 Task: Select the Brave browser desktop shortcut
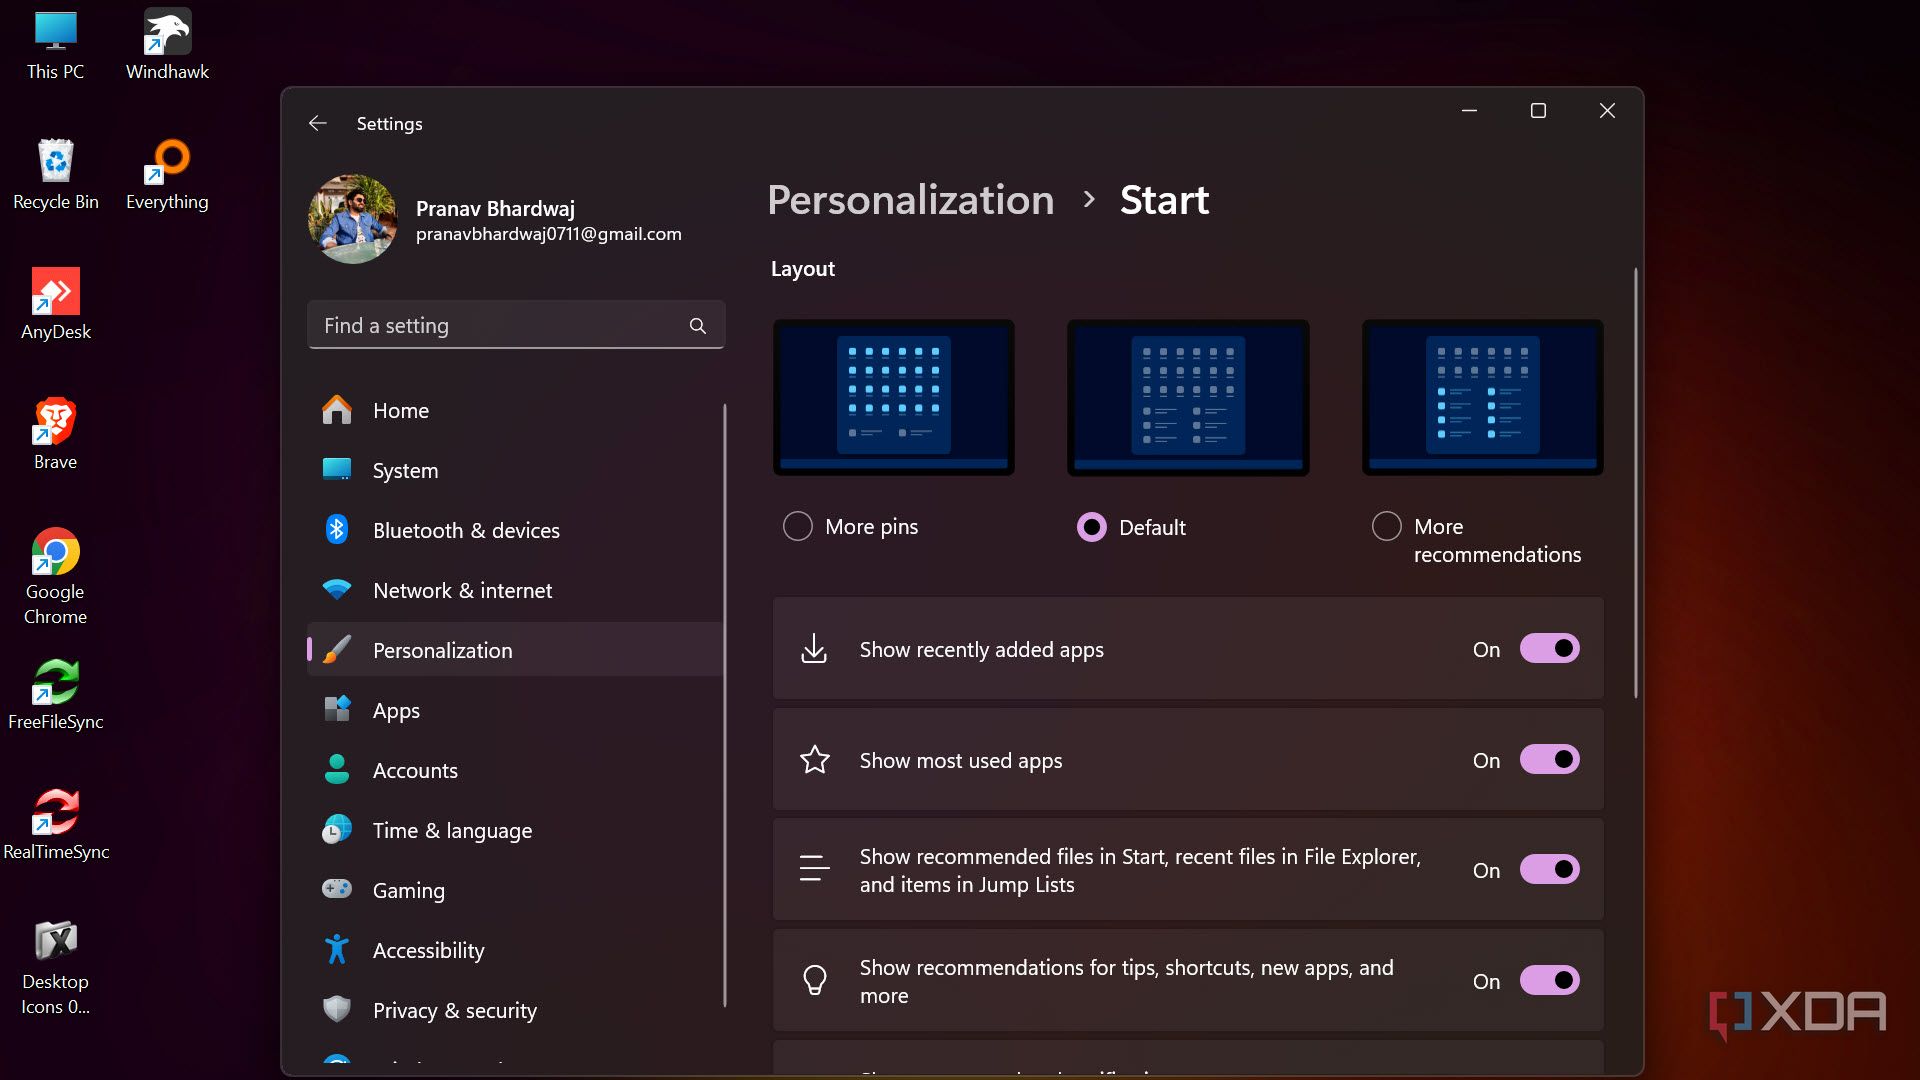tap(55, 435)
